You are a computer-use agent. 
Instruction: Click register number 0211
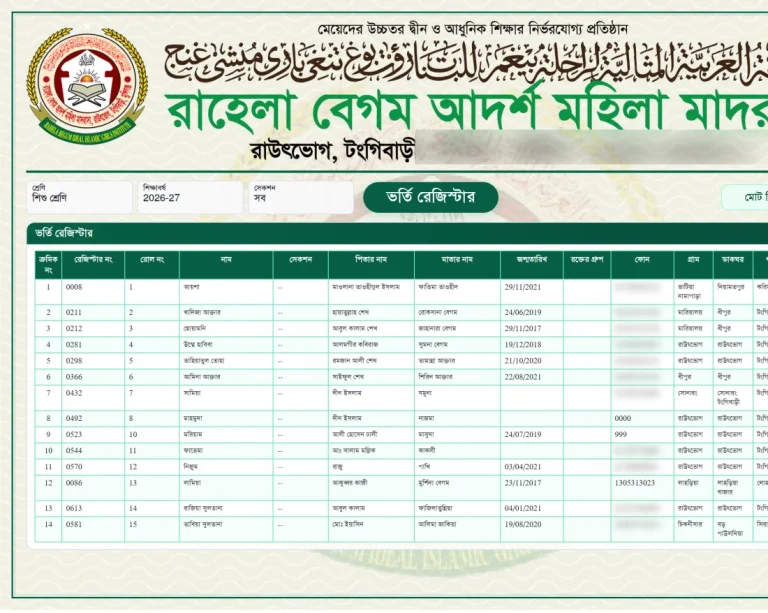(74, 312)
